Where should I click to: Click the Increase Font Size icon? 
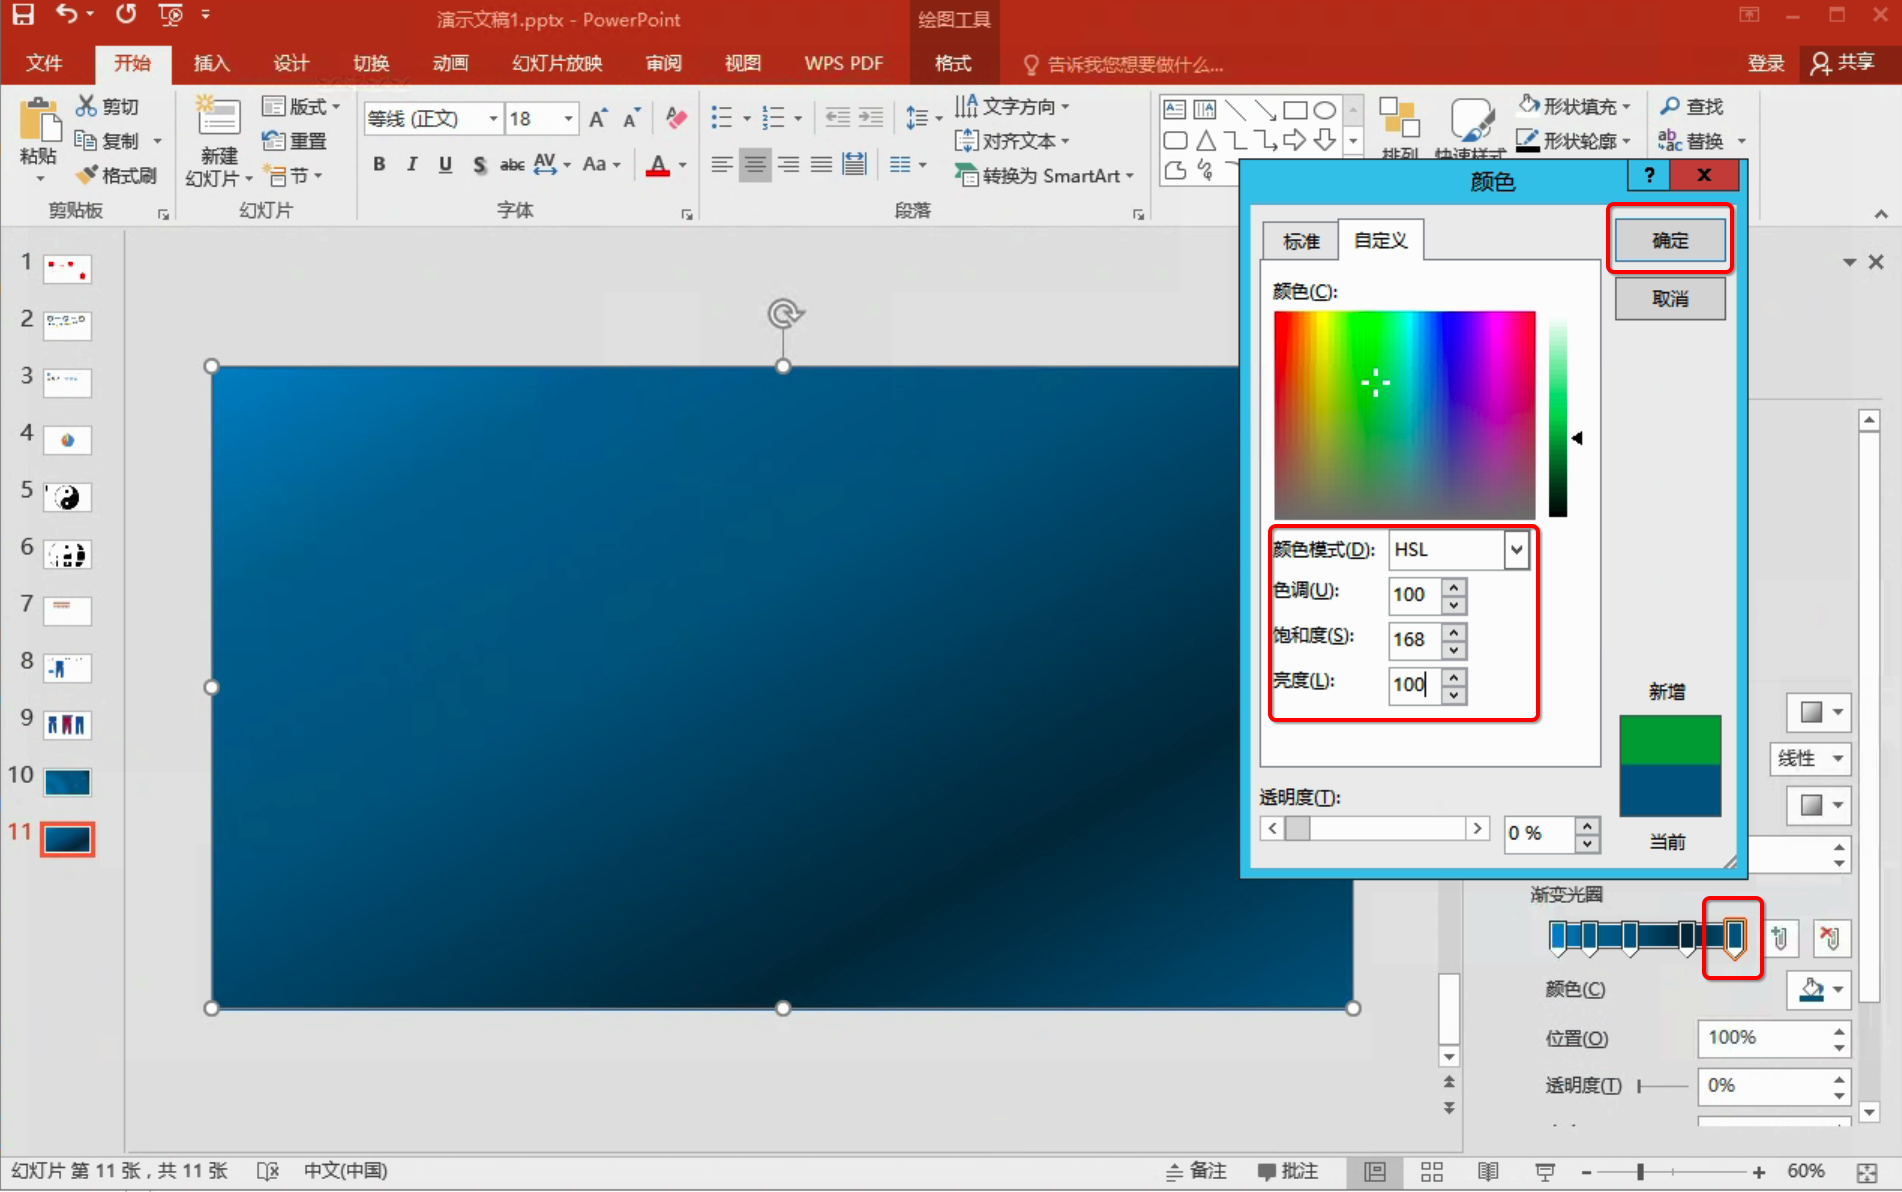[597, 118]
